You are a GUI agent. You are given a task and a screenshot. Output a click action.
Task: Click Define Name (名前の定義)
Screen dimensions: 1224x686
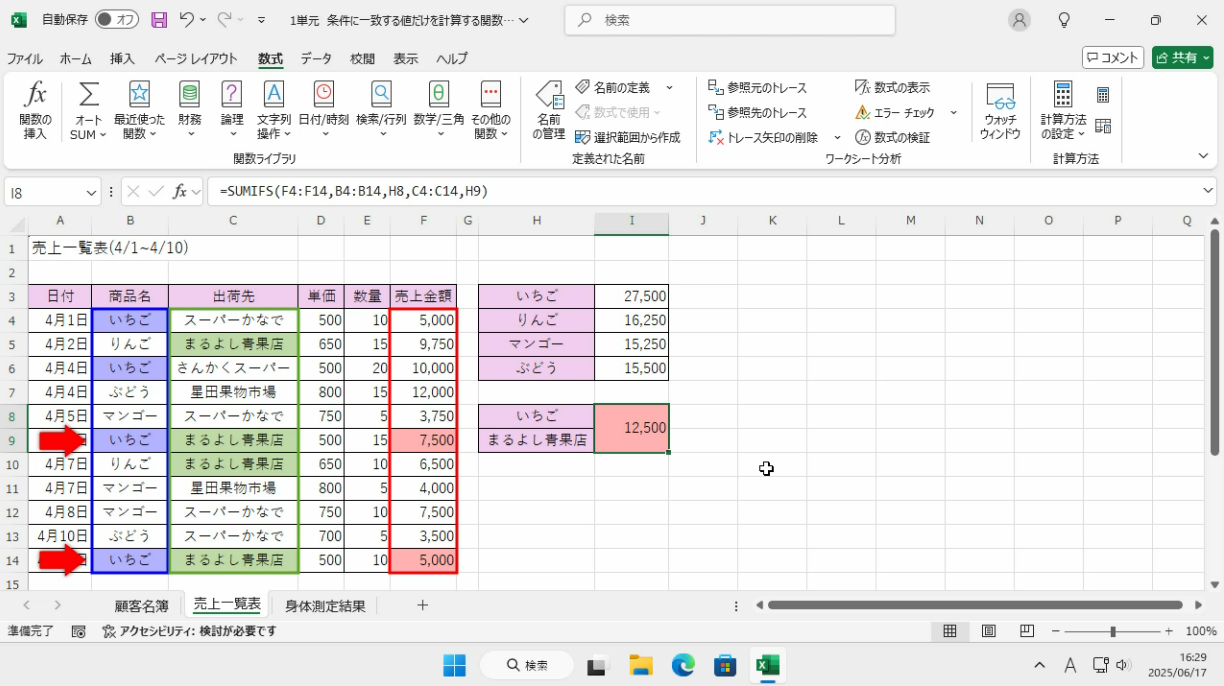coord(612,88)
